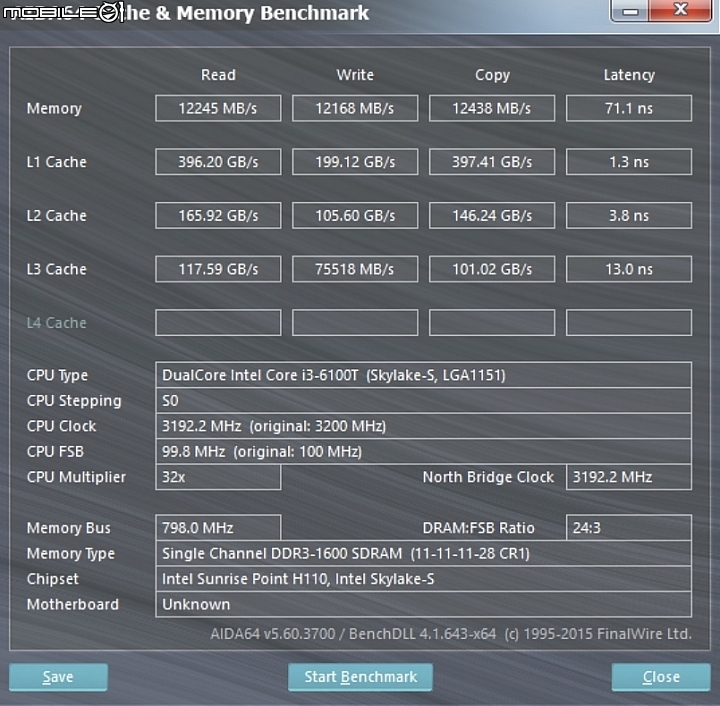Click the L1 Cache row label

pyautogui.click(x=56, y=162)
